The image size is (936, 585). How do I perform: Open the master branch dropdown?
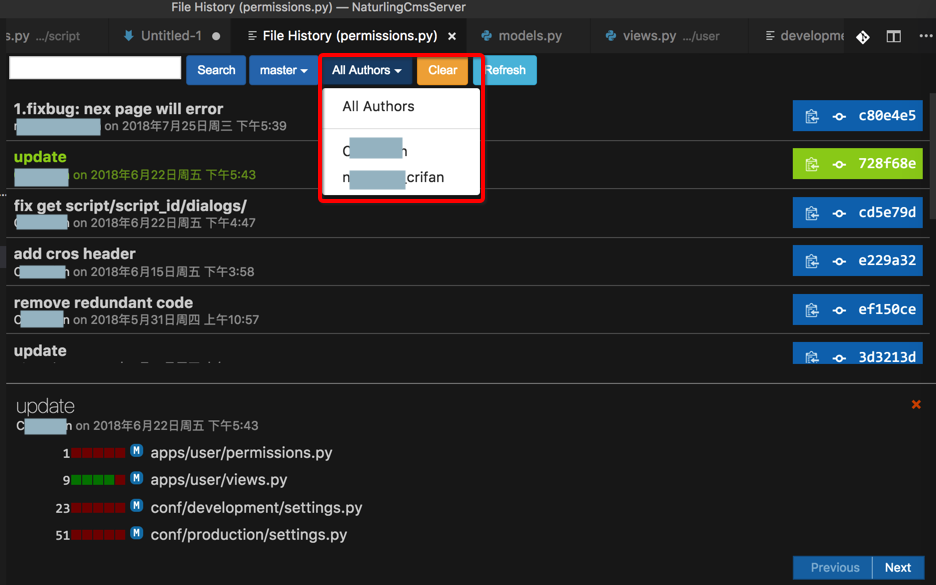284,70
